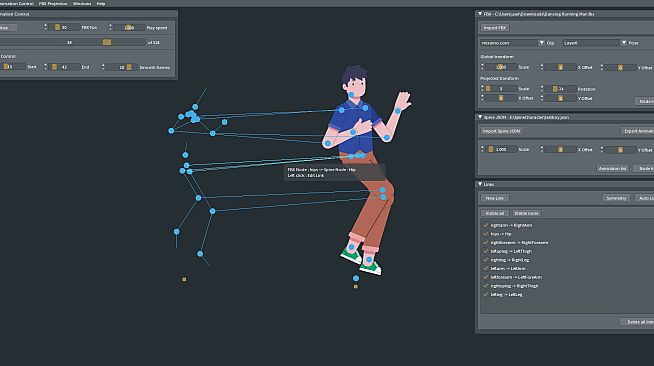Image resolution: width=654 pixels, height=366 pixels.
Task: Adjust the Spine JSON Scale slider
Action: point(501,149)
